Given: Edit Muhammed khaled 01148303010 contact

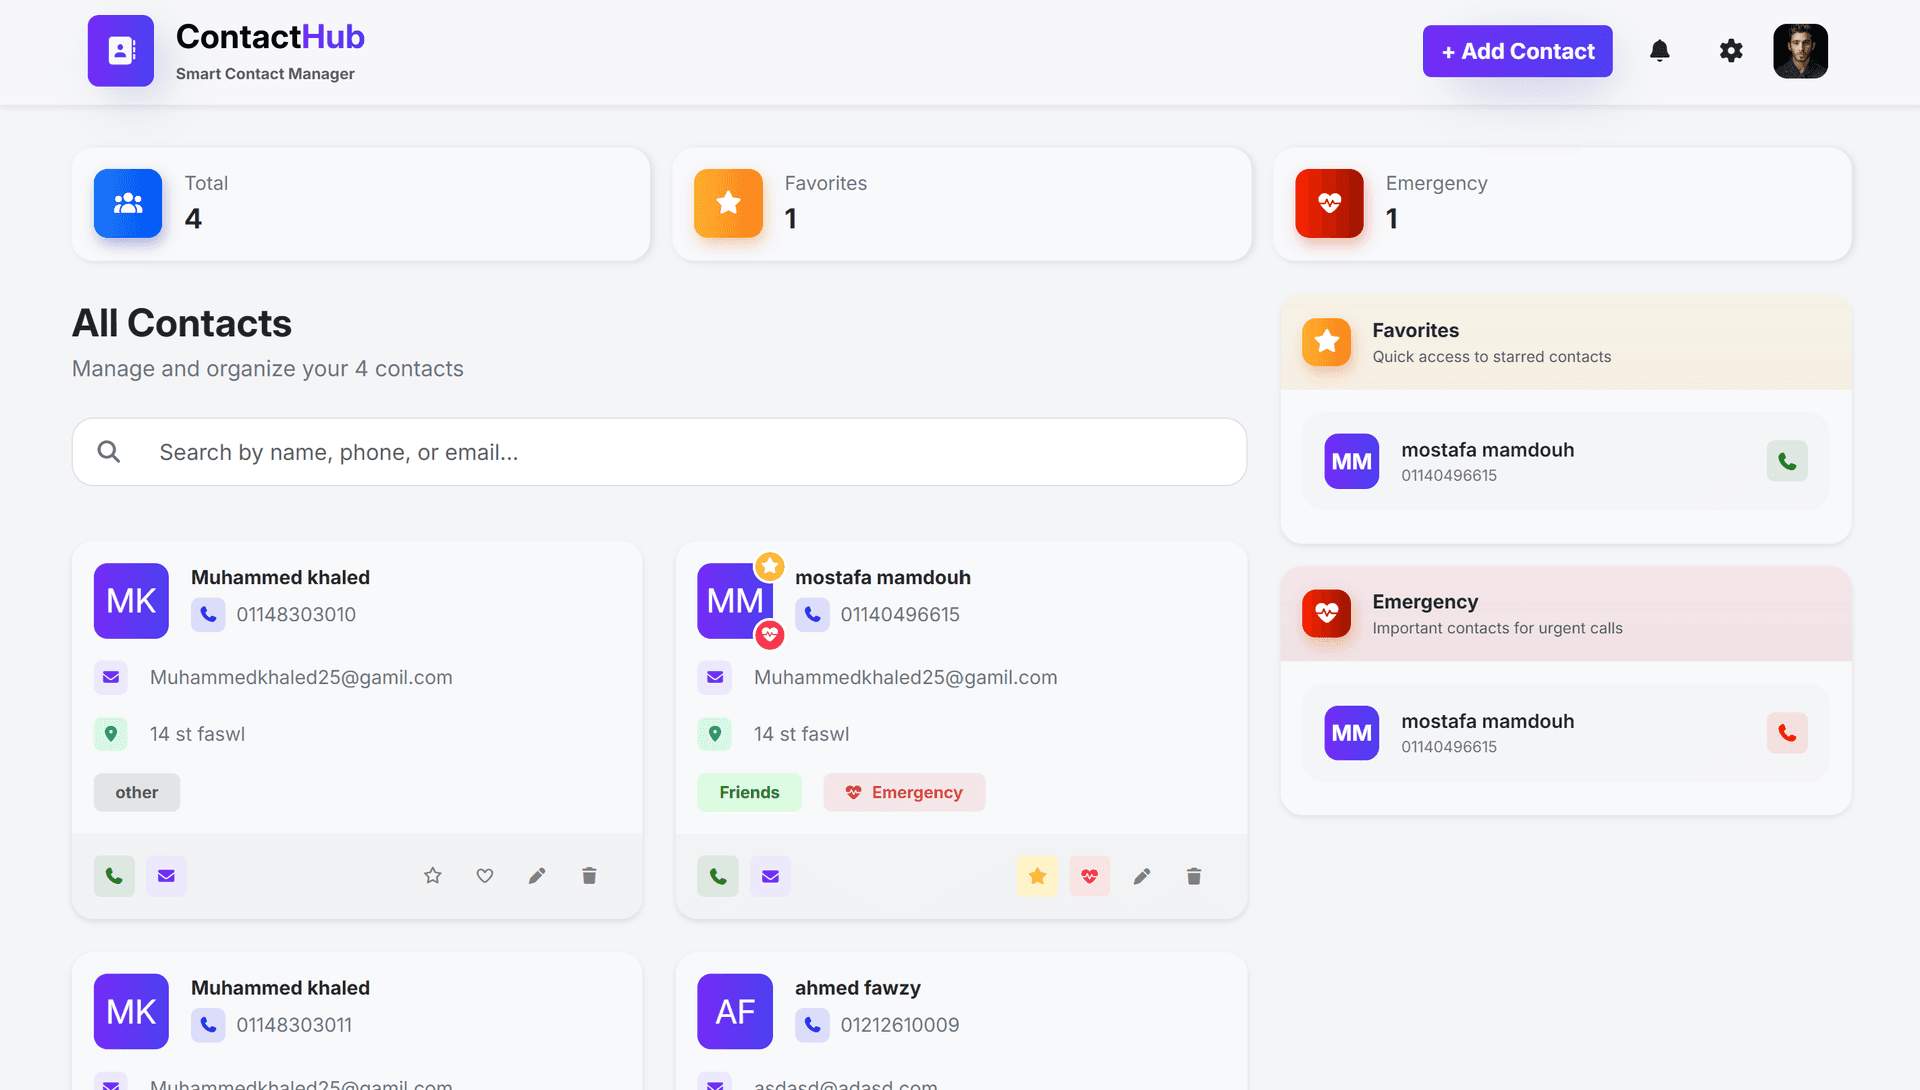Looking at the screenshot, I should (x=537, y=876).
